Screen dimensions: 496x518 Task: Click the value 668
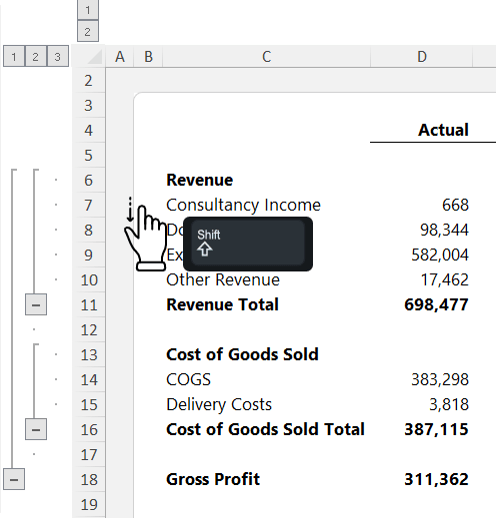click(455, 205)
